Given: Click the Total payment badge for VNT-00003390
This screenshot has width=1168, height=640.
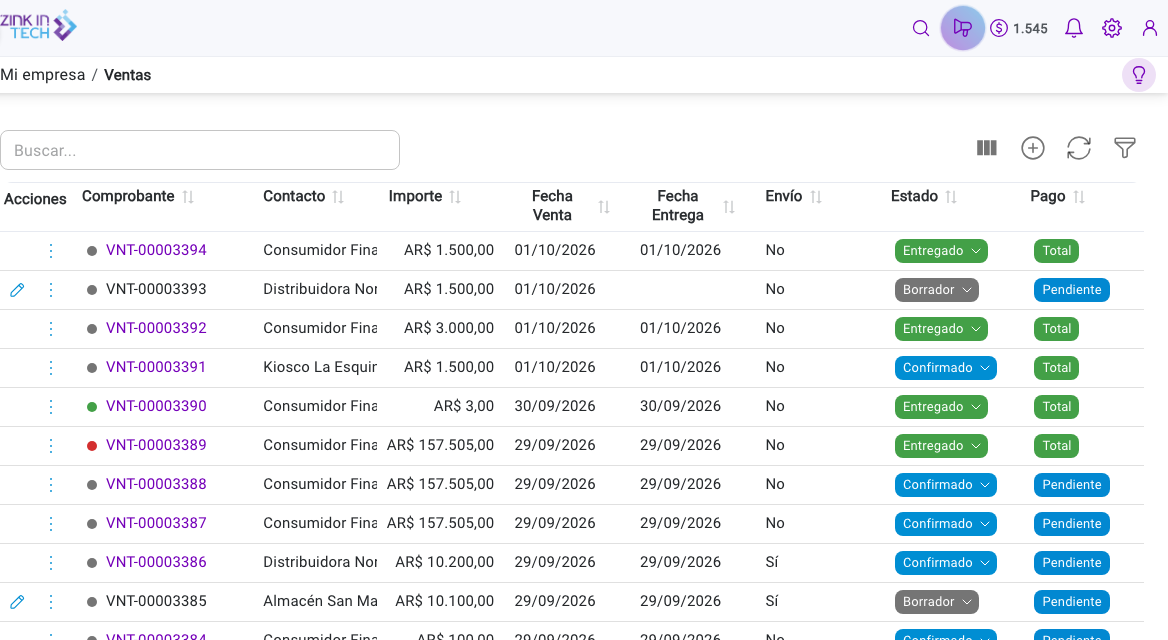Looking at the screenshot, I should coord(1056,407).
